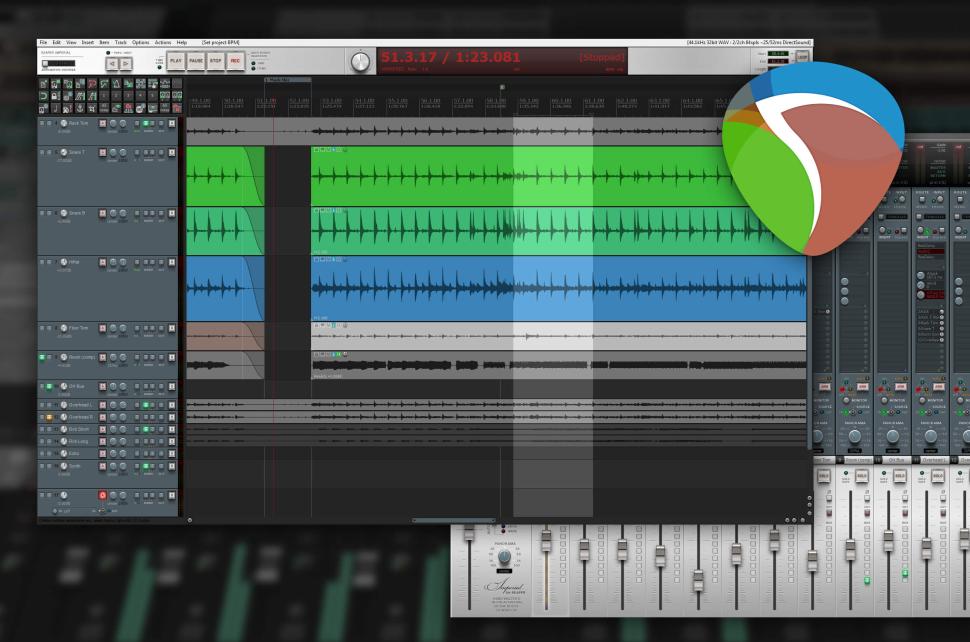Image resolution: width=970 pixels, height=642 pixels.
Task: Open the Actions menu
Action: click(163, 44)
